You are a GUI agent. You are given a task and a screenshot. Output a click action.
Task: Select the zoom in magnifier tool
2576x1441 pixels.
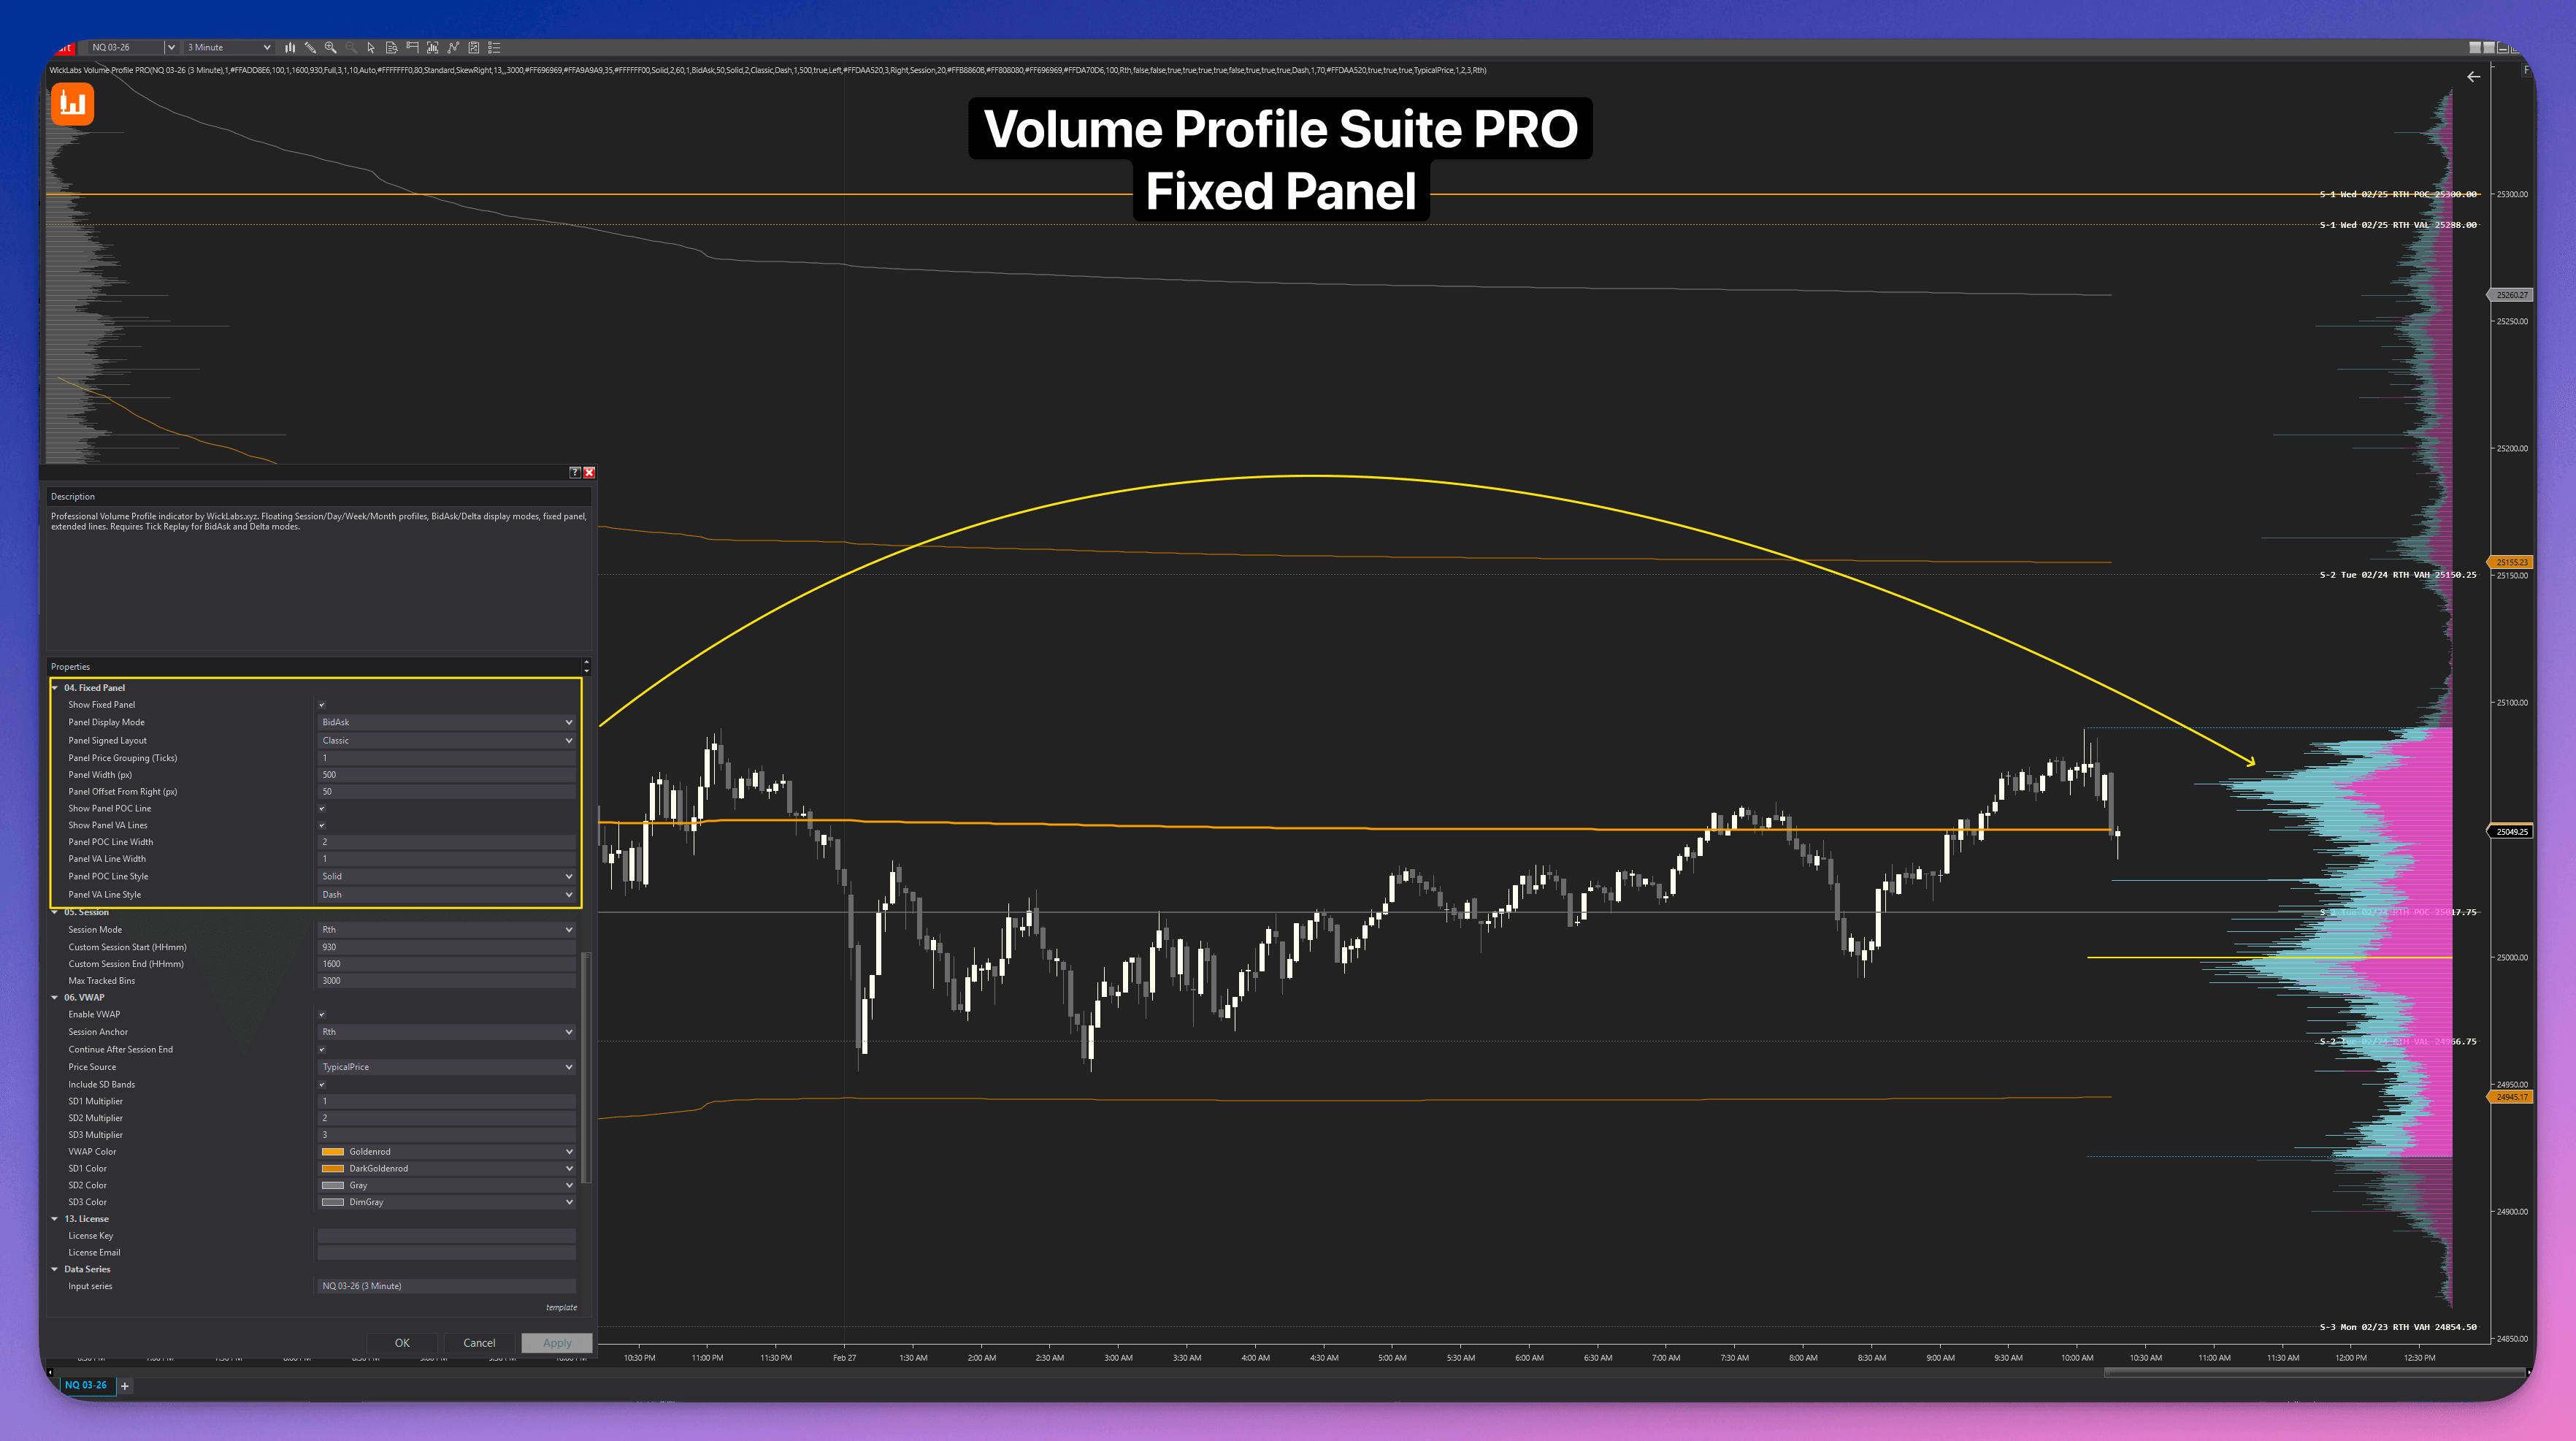coord(331,47)
